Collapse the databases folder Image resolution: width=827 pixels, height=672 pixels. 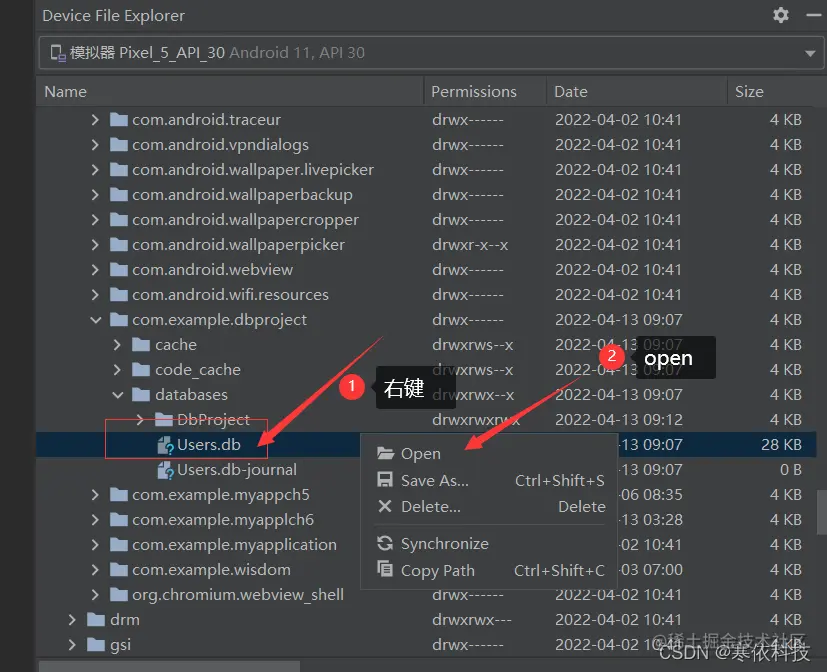point(118,395)
